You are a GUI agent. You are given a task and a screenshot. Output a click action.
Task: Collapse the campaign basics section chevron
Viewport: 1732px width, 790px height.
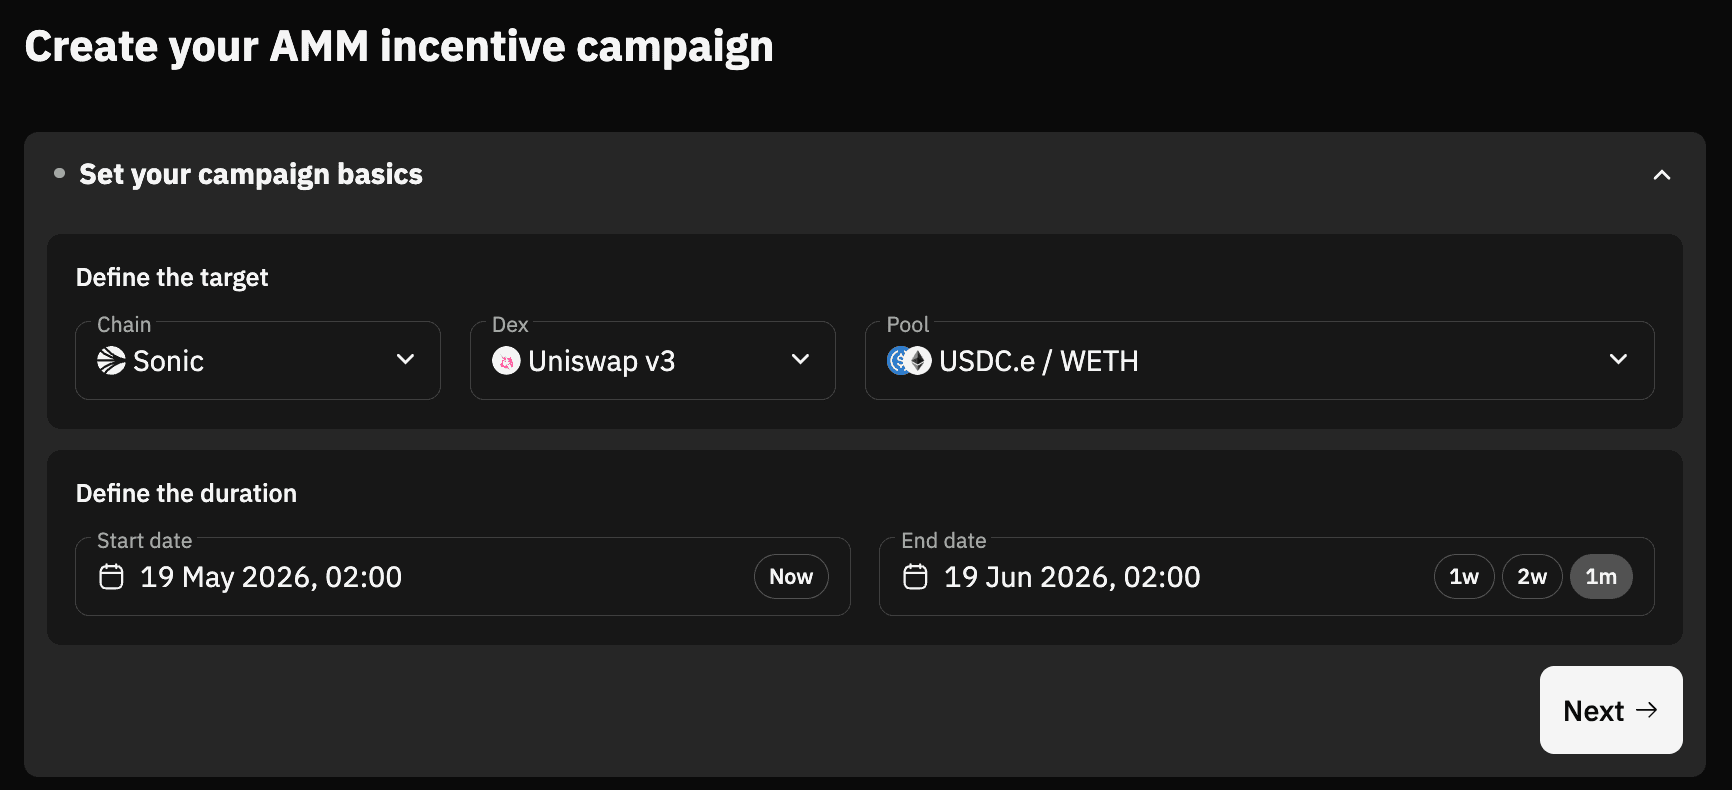click(x=1662, y=175)
